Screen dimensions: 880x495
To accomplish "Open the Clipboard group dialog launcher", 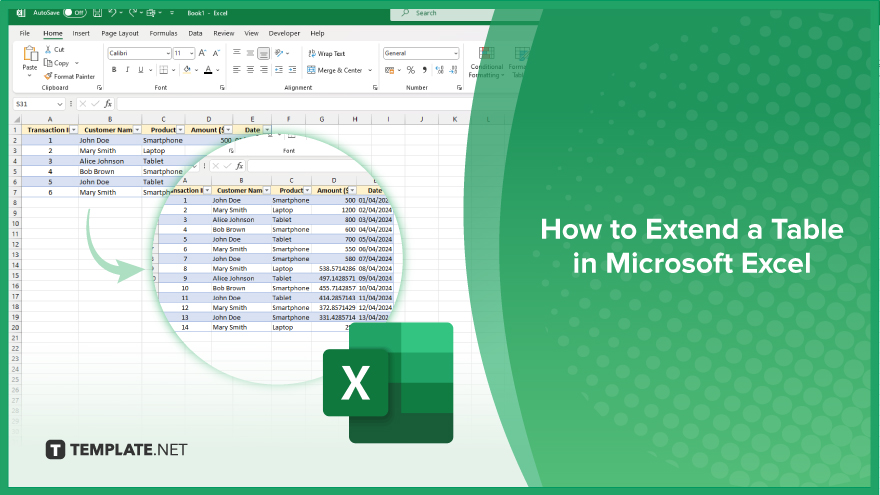I will pyautogui.click(x=99, y=88).
